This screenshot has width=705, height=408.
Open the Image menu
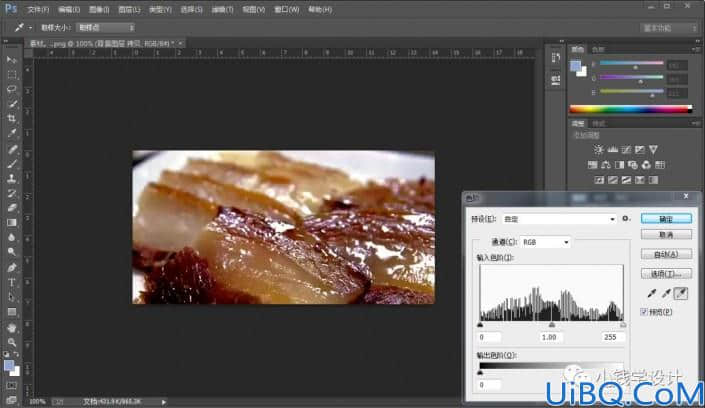[x=99, y=9]
